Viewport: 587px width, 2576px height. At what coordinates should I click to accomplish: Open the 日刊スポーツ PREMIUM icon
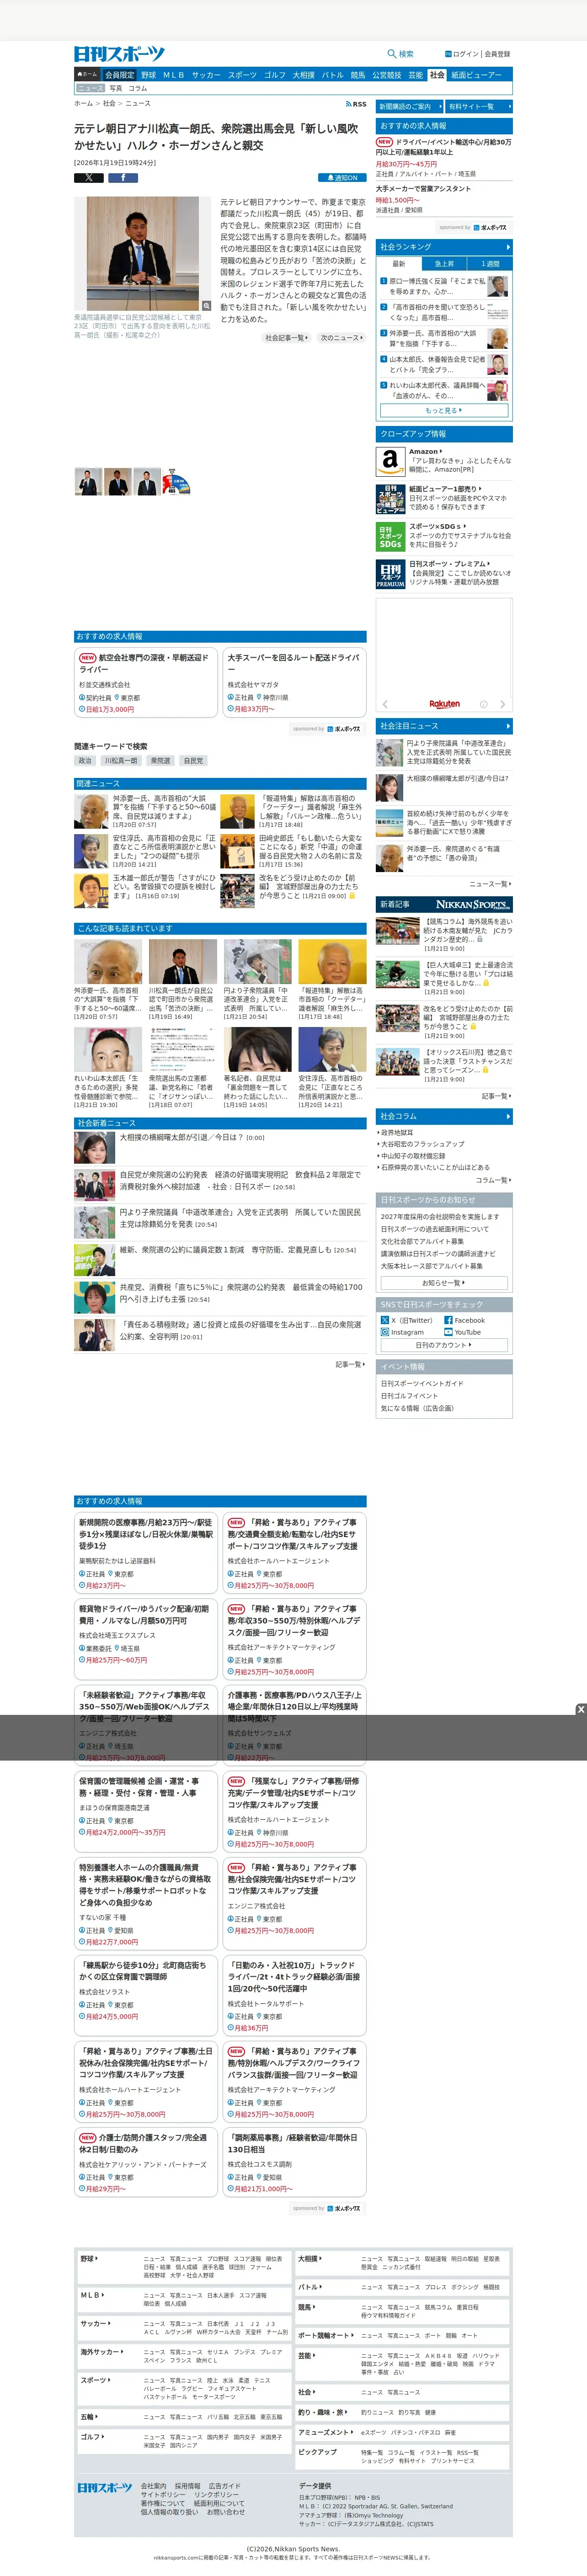pos(390,574)
